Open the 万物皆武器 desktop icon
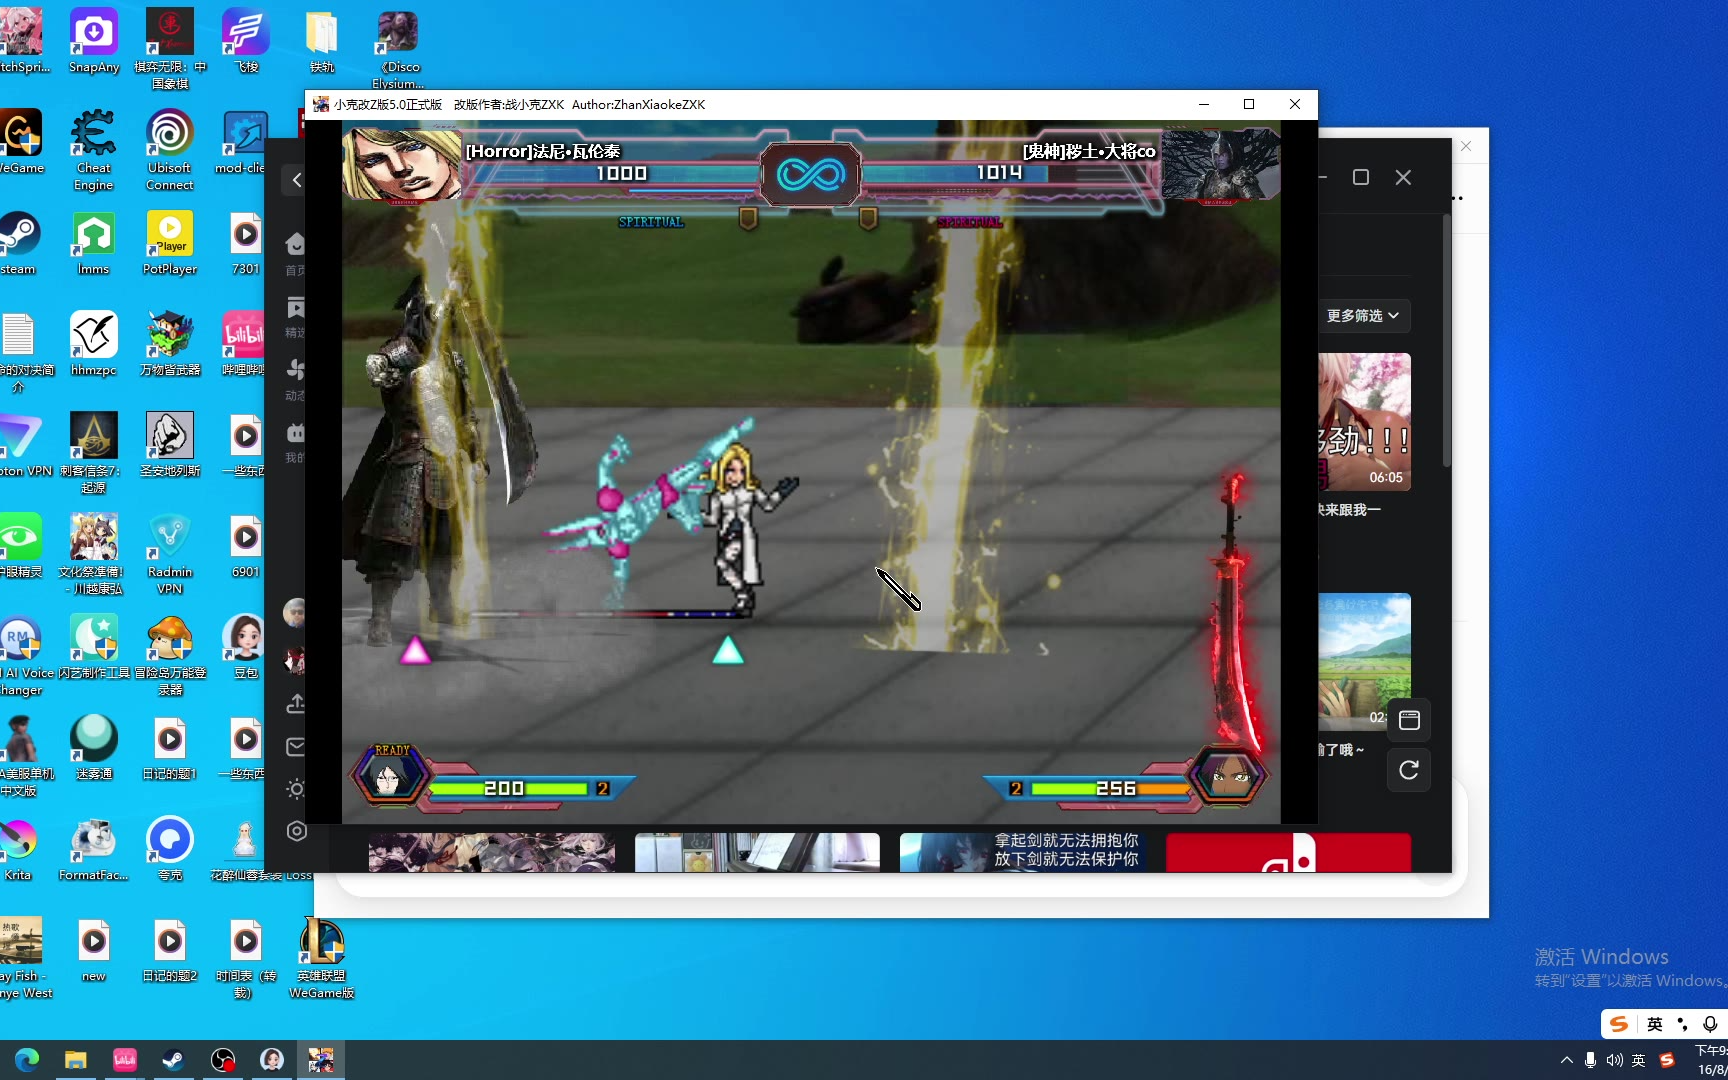This screenshot has height=1080, width=1728. [x=170, y=344]
